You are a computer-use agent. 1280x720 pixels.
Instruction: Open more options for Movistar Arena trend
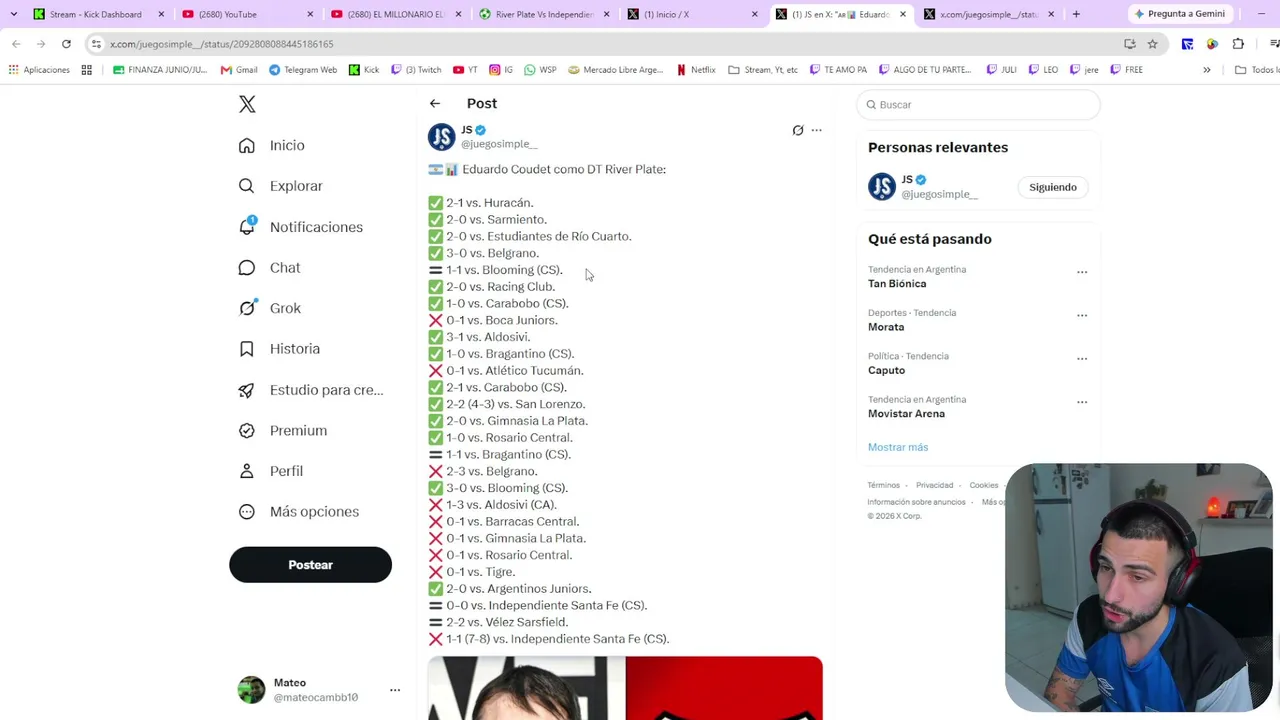point(1082,402)
